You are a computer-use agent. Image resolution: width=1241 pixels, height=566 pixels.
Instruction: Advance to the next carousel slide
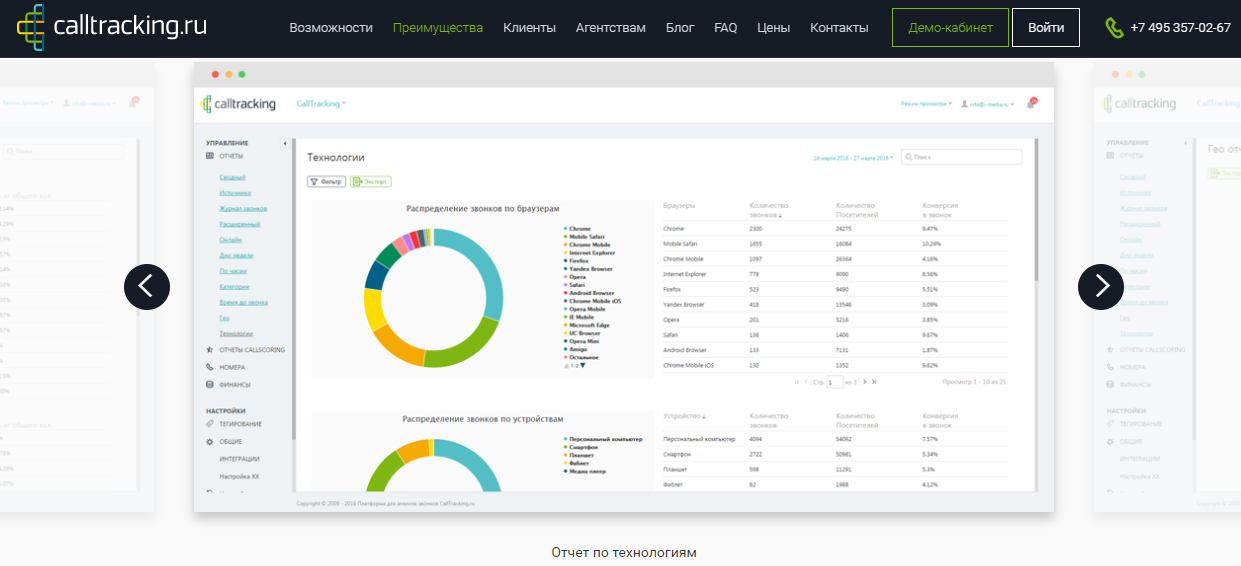point(1101,287)
